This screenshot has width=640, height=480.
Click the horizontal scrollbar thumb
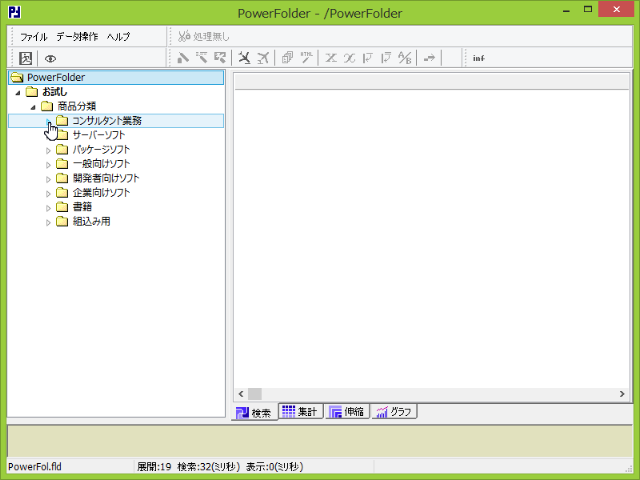255,394
